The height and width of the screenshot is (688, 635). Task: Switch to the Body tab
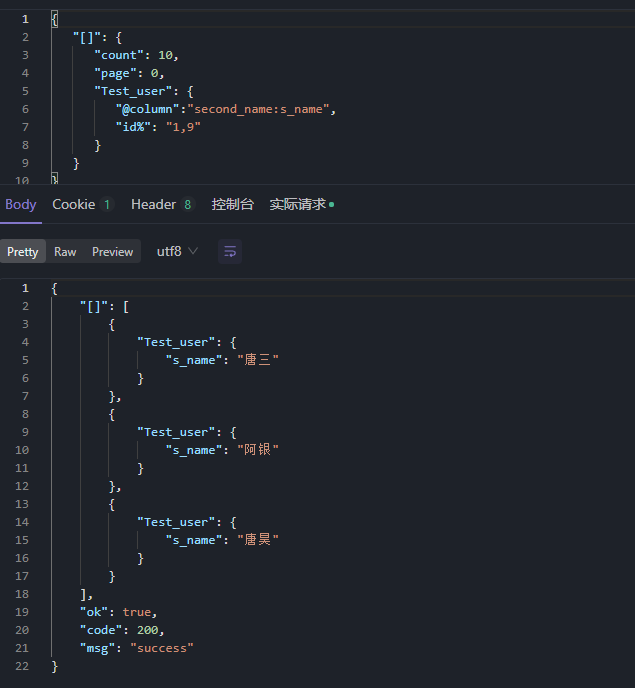(x=21, y=204)
